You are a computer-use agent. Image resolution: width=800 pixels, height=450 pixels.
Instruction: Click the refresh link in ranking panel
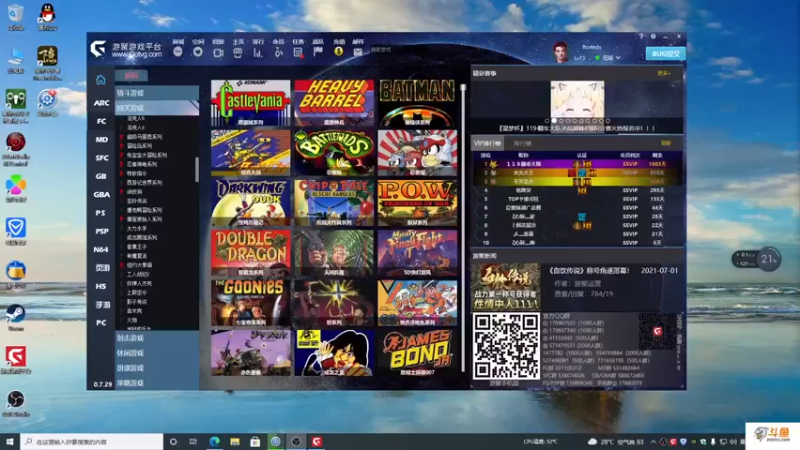[x=666, y=143]
